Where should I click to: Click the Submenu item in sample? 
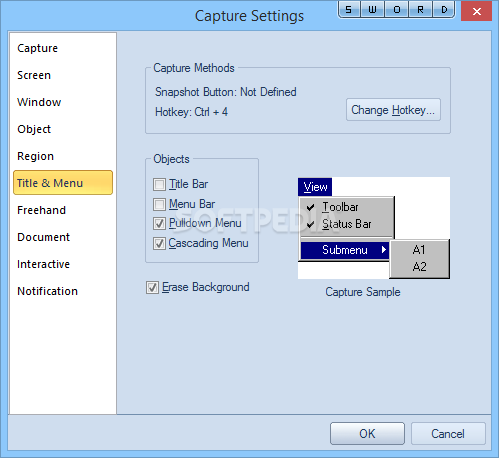[x=345, y=250]
